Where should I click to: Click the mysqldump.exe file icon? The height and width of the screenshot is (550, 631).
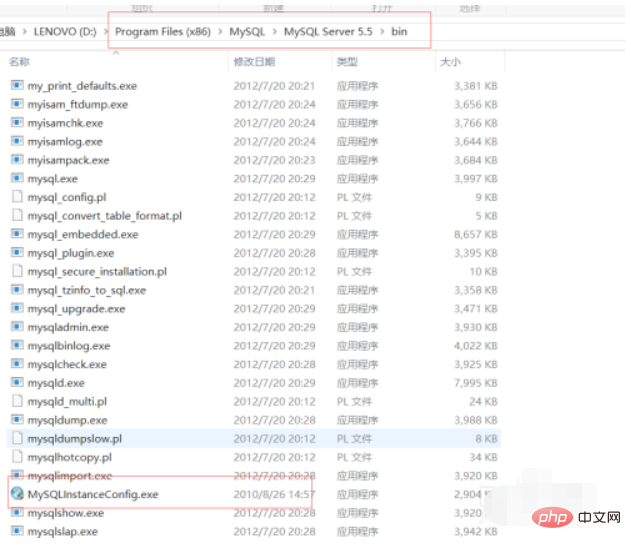17,420
